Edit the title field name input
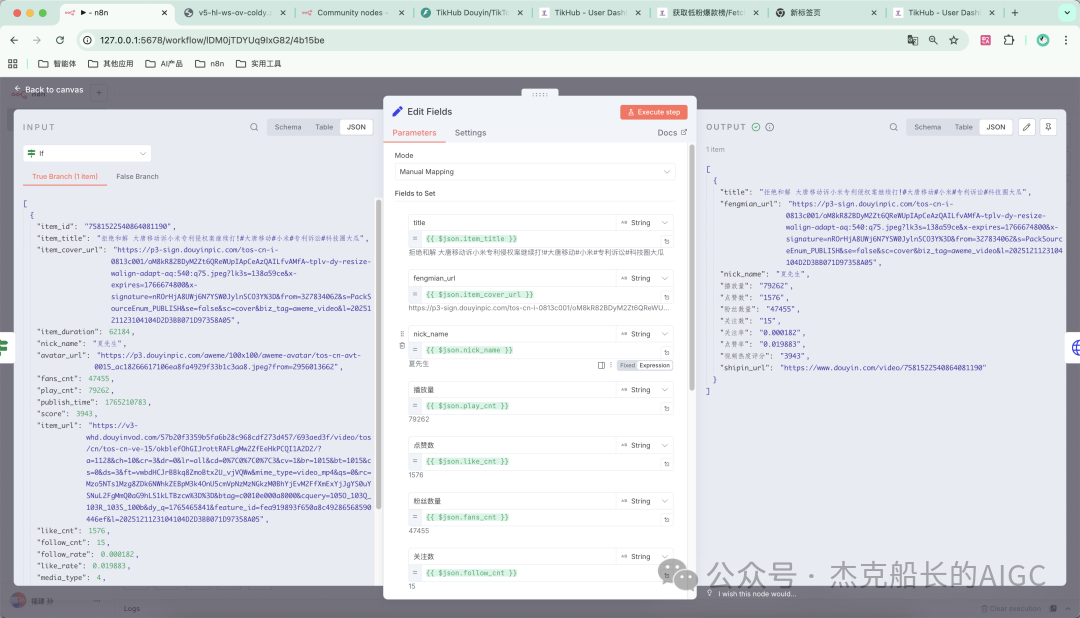The image size is (1080, 618). (x=512, y=223)
